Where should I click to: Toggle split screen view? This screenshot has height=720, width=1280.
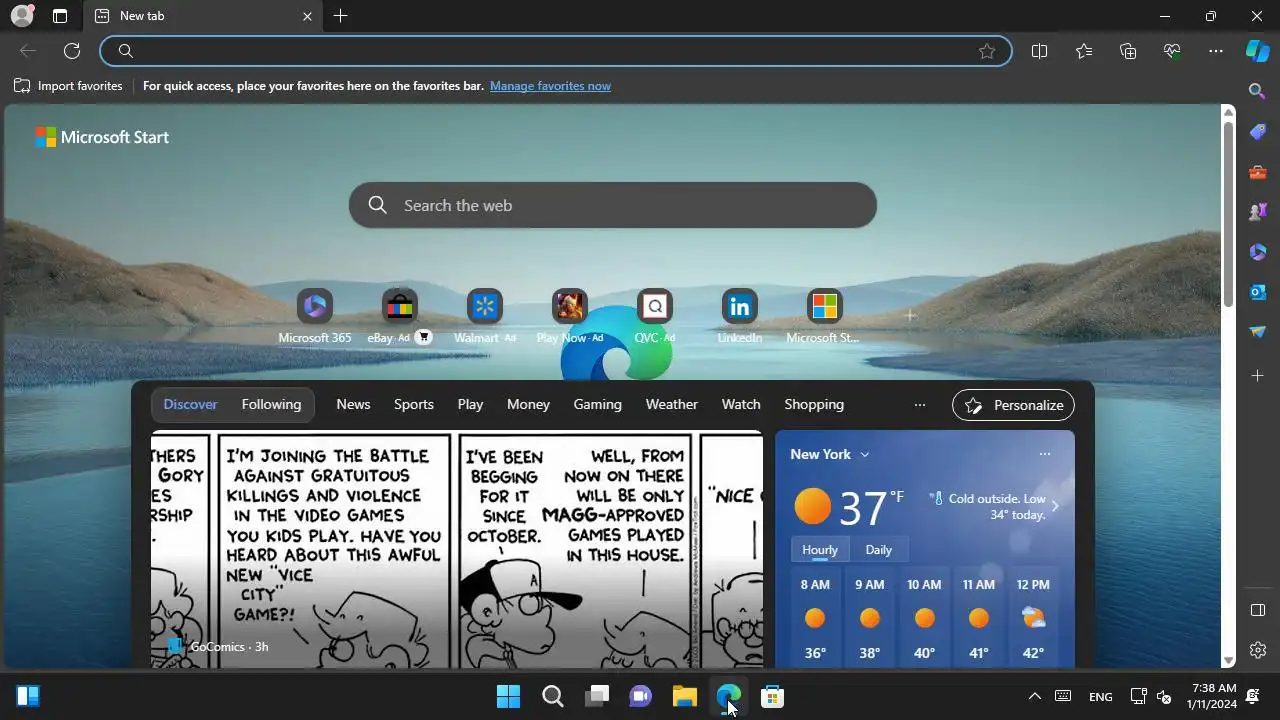pyautogui.click(x=1039, y=51)
